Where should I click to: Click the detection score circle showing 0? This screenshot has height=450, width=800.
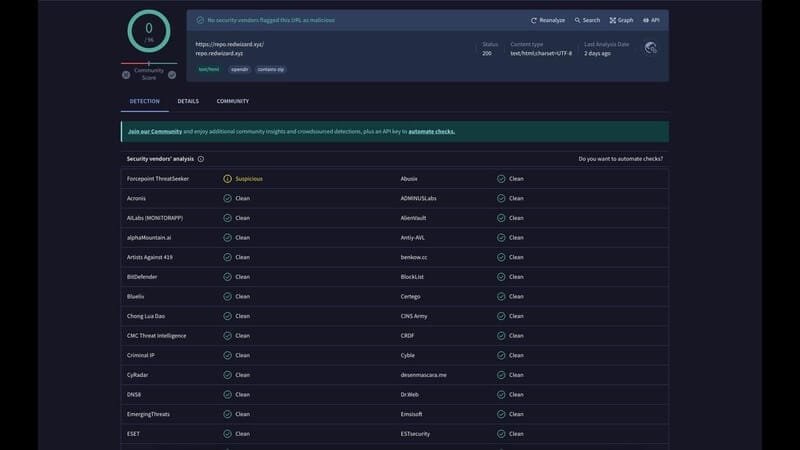coord(149,32)
